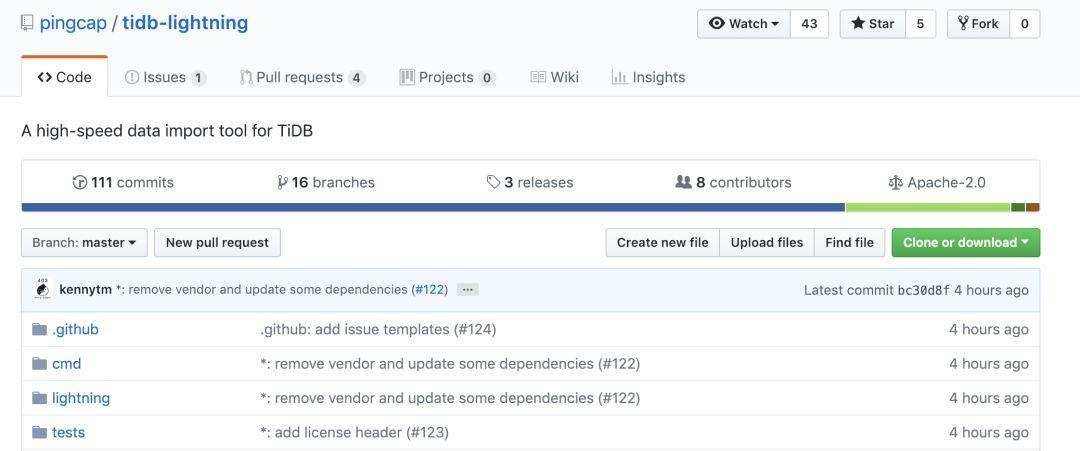
Task: Click the Find file button
Action: tap(849, 242)
